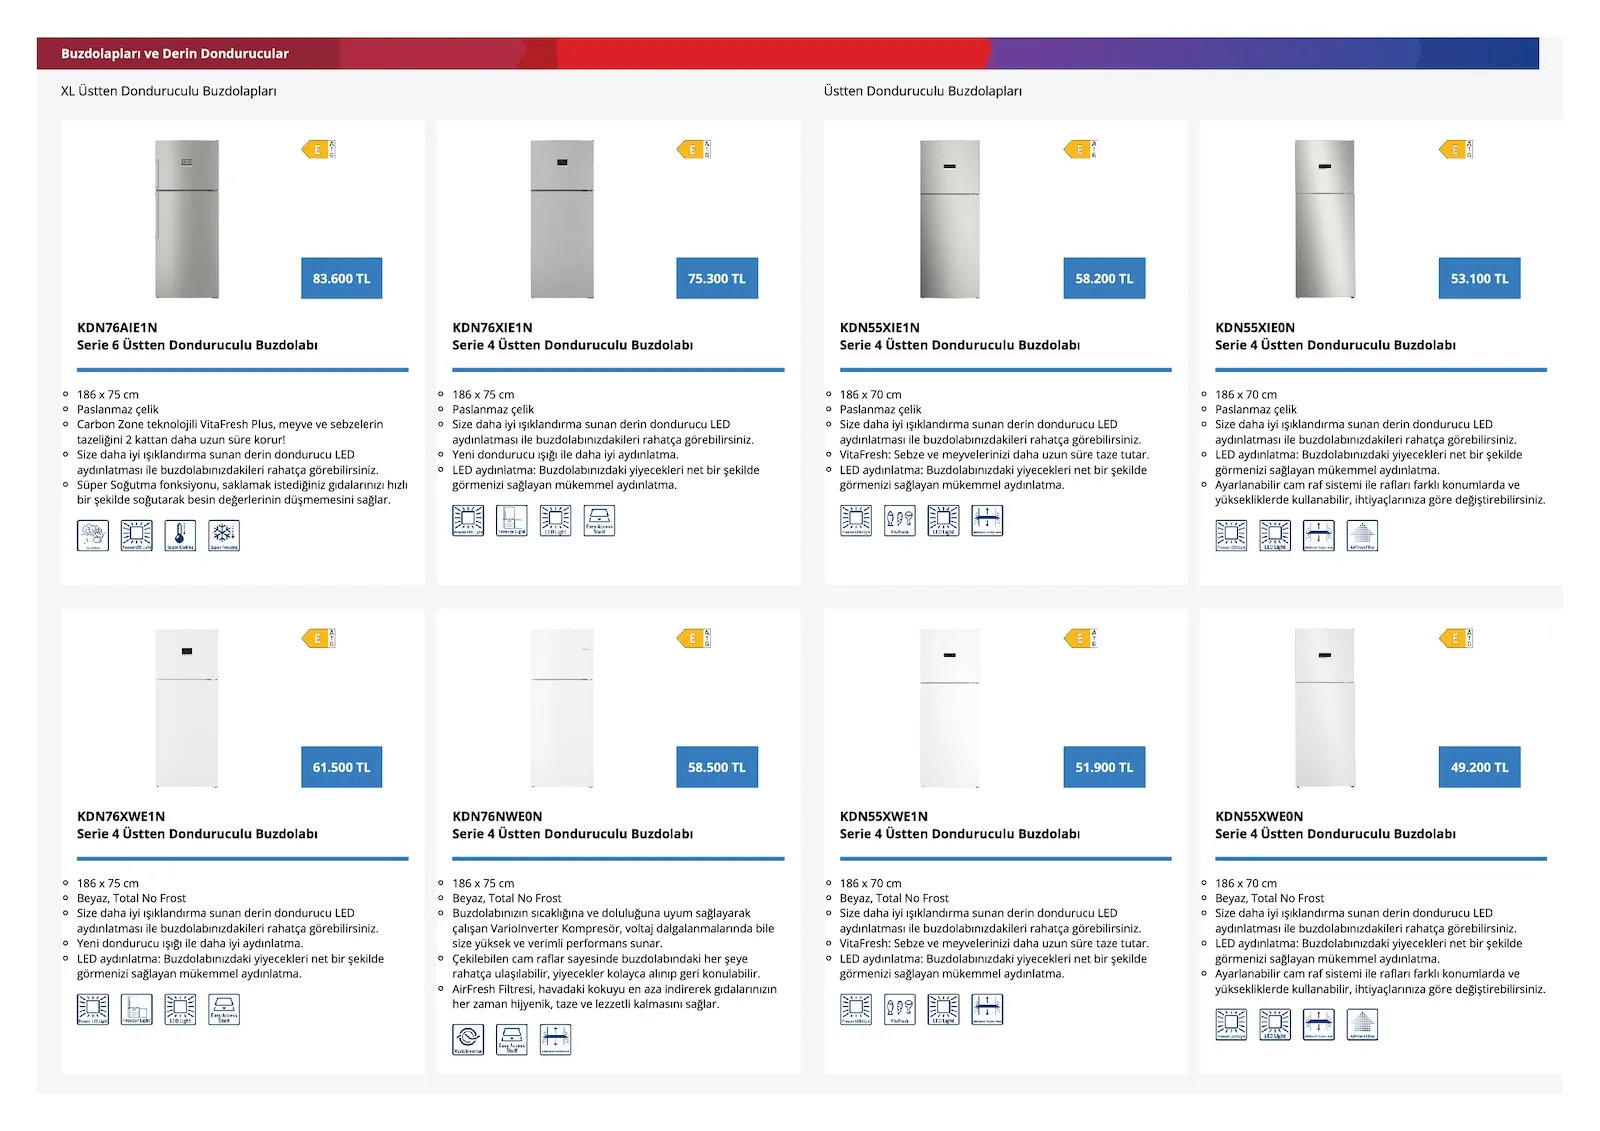
Task: Click the stainless steel KDN76XIE1N fridge image
Action: (x=562, y=219)
